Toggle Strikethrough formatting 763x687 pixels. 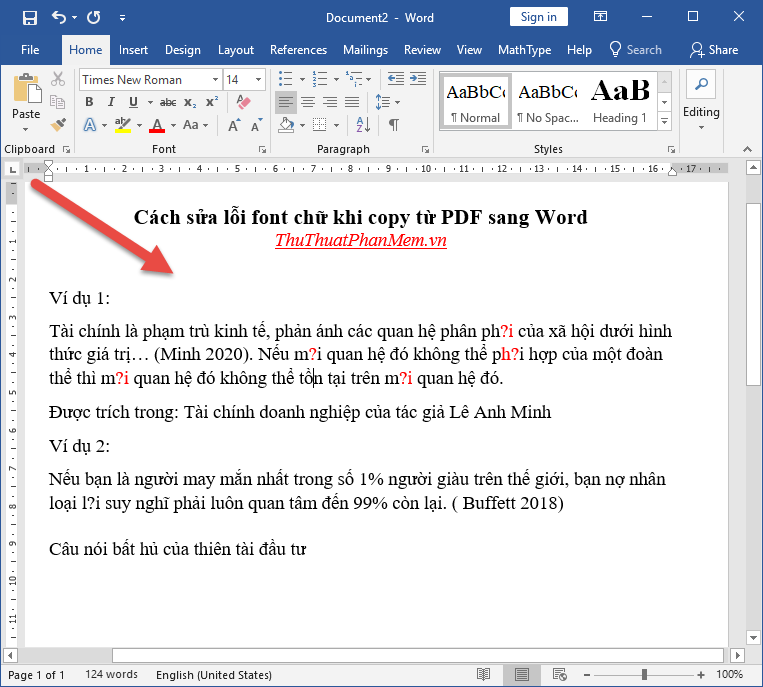tap(168, 102)
